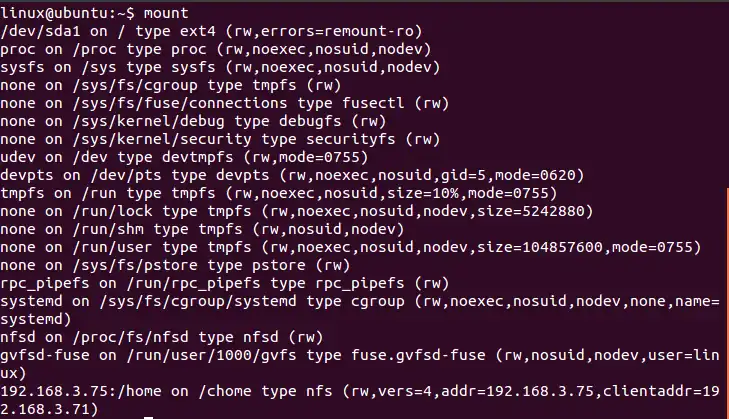Click the /dev/sda1 ext4 mount line
The height and width of the screenshot is (419, 729).
[x=210, y=30]
